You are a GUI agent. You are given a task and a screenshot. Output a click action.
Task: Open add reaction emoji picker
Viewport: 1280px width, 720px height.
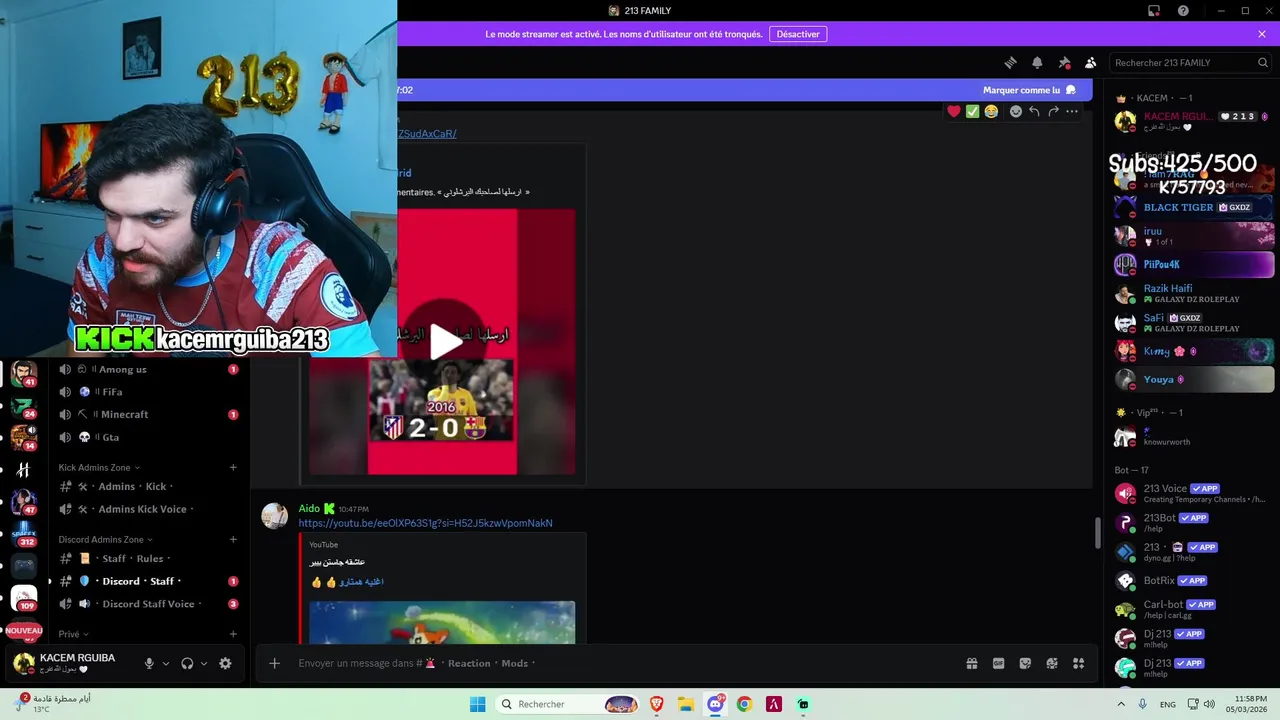coord(1016,111)
